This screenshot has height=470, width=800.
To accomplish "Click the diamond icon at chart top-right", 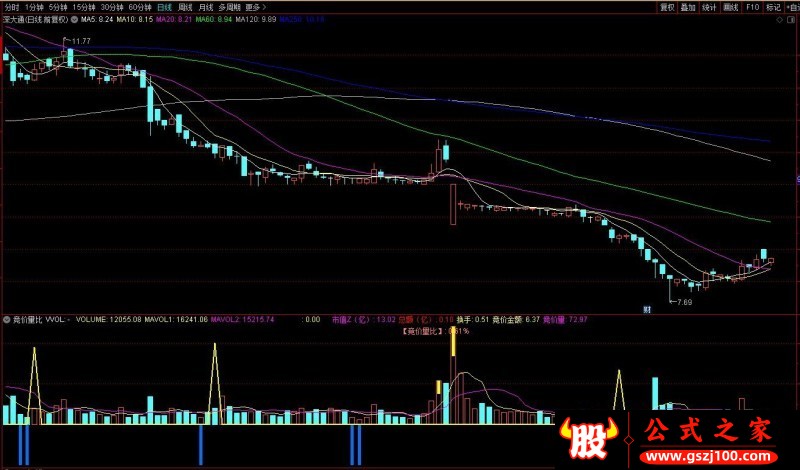I will pos(779,20).
